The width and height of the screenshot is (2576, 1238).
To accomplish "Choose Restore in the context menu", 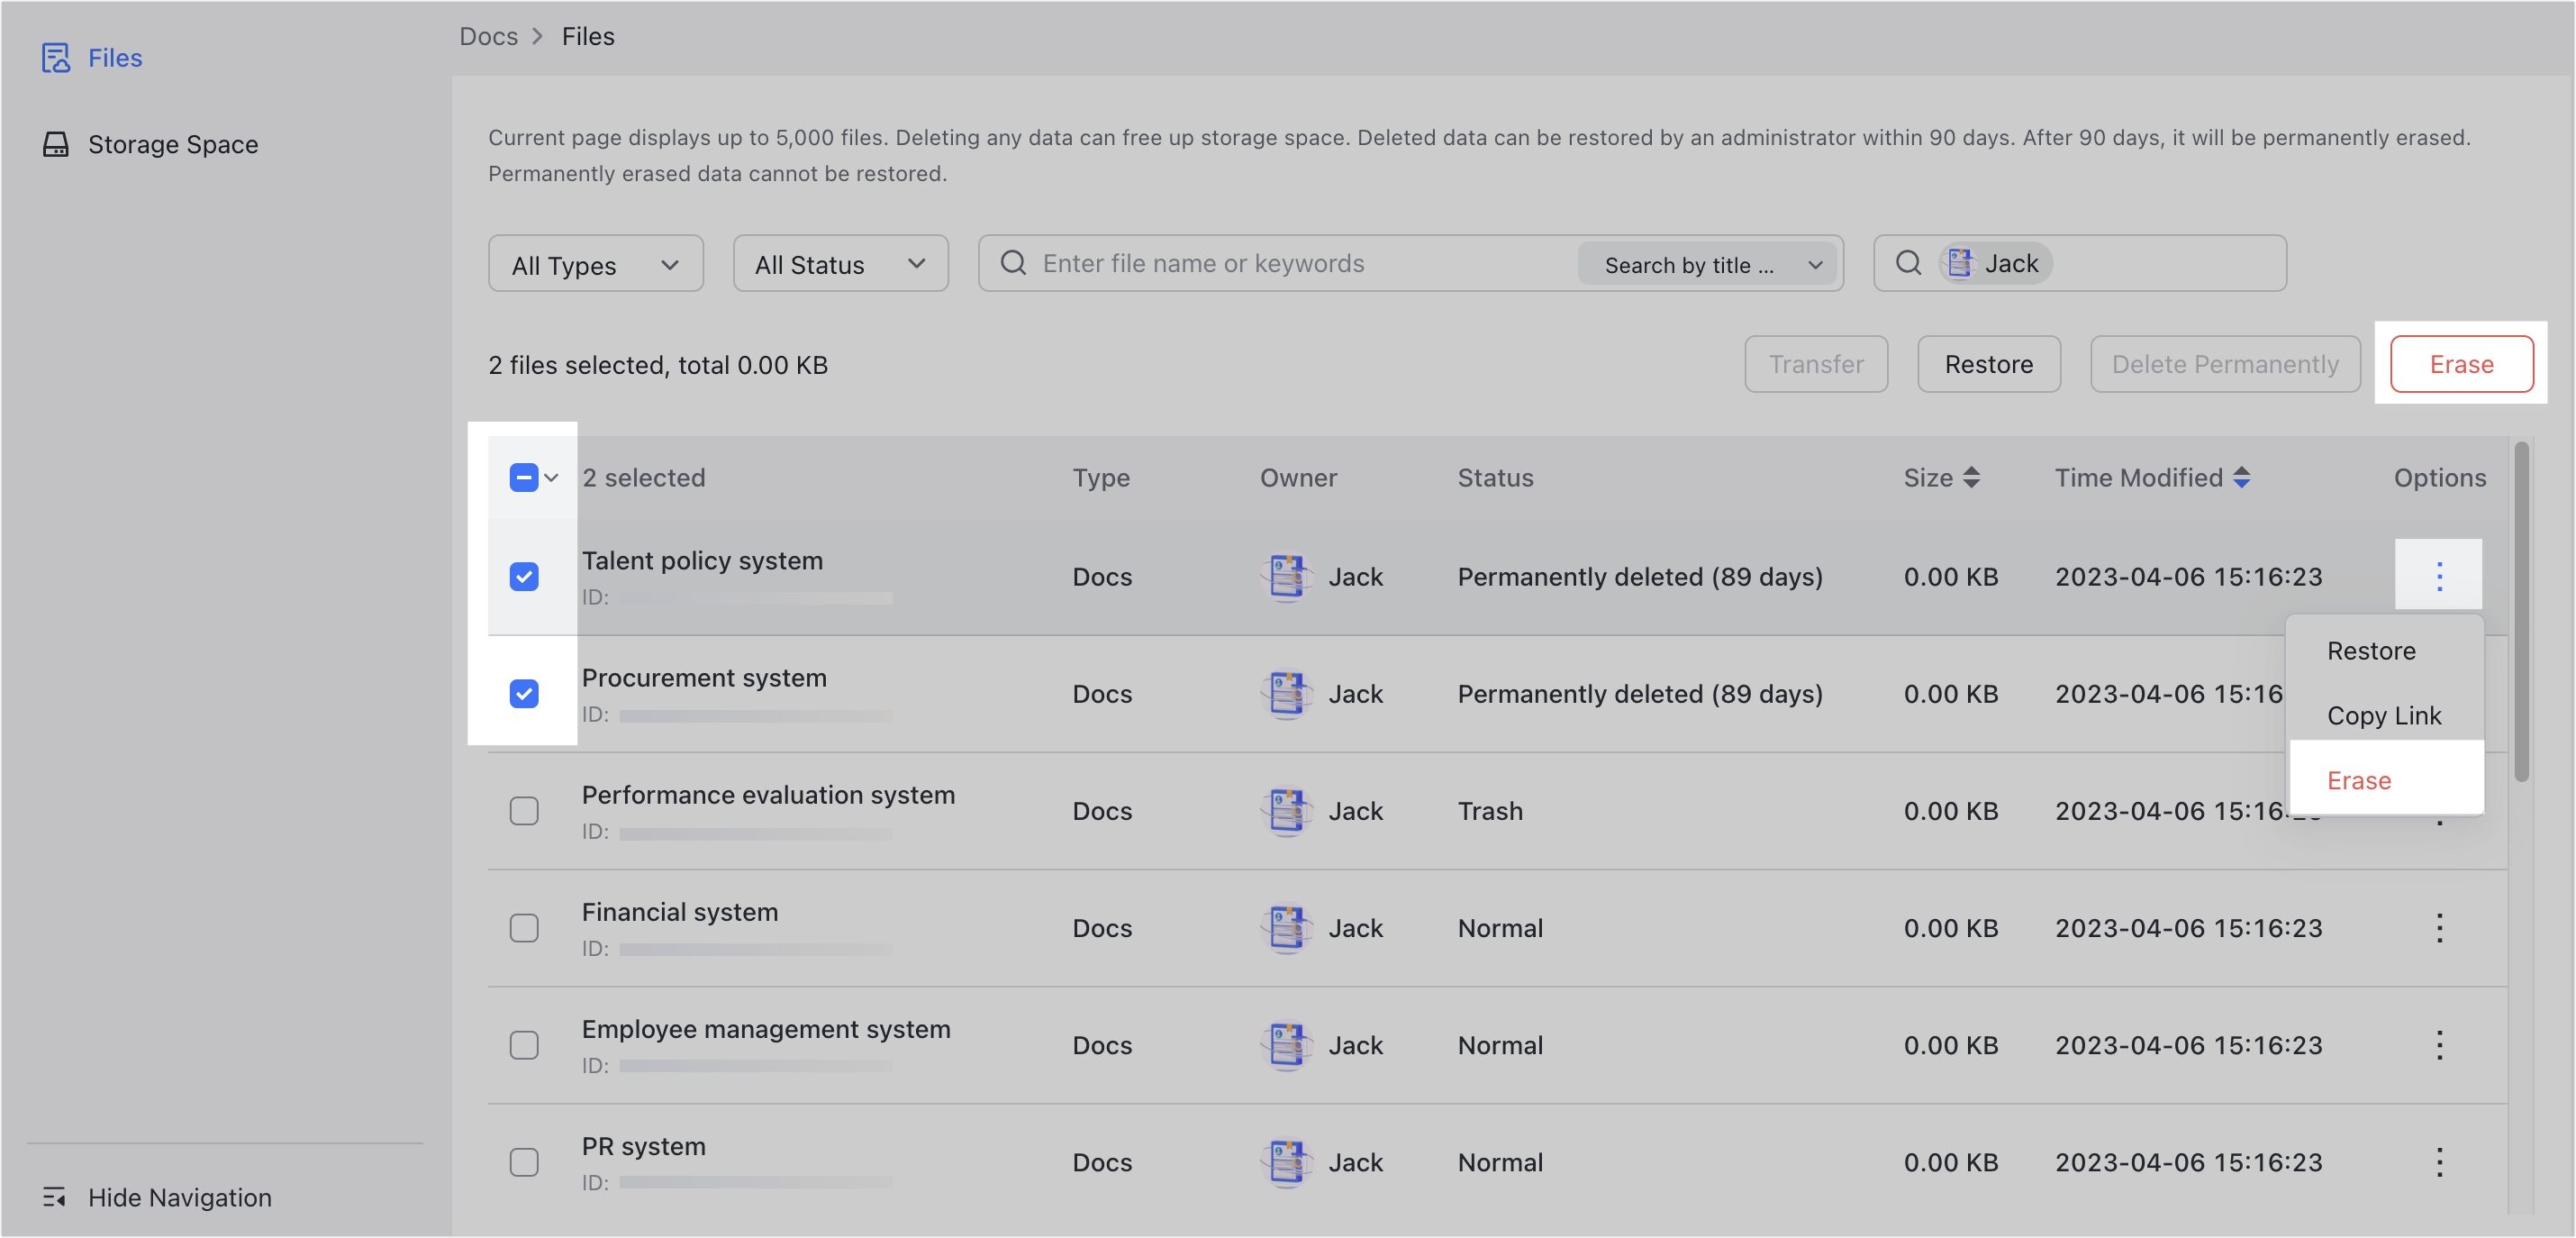I will click(x=2371, y=650).
